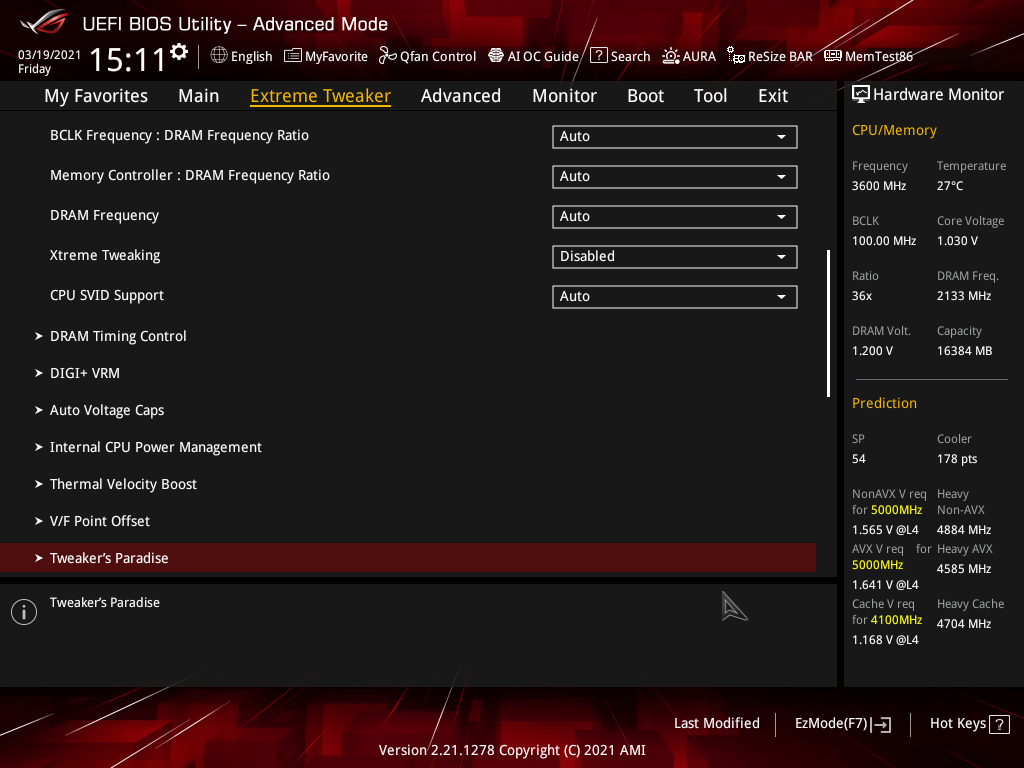Click CPU/Memory section heading
Viewport: 1024px width, 768px height.
pos(894,131)
